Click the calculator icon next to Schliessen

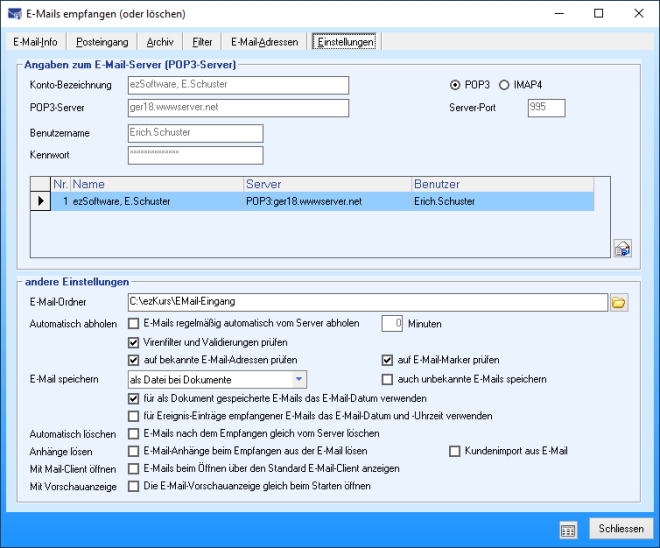[x=568, y=529]
